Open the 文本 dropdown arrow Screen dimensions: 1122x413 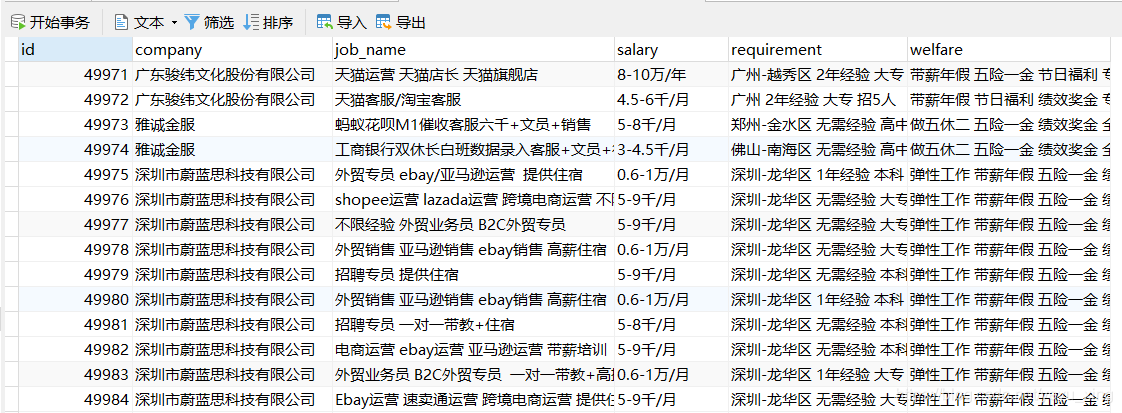174,24
